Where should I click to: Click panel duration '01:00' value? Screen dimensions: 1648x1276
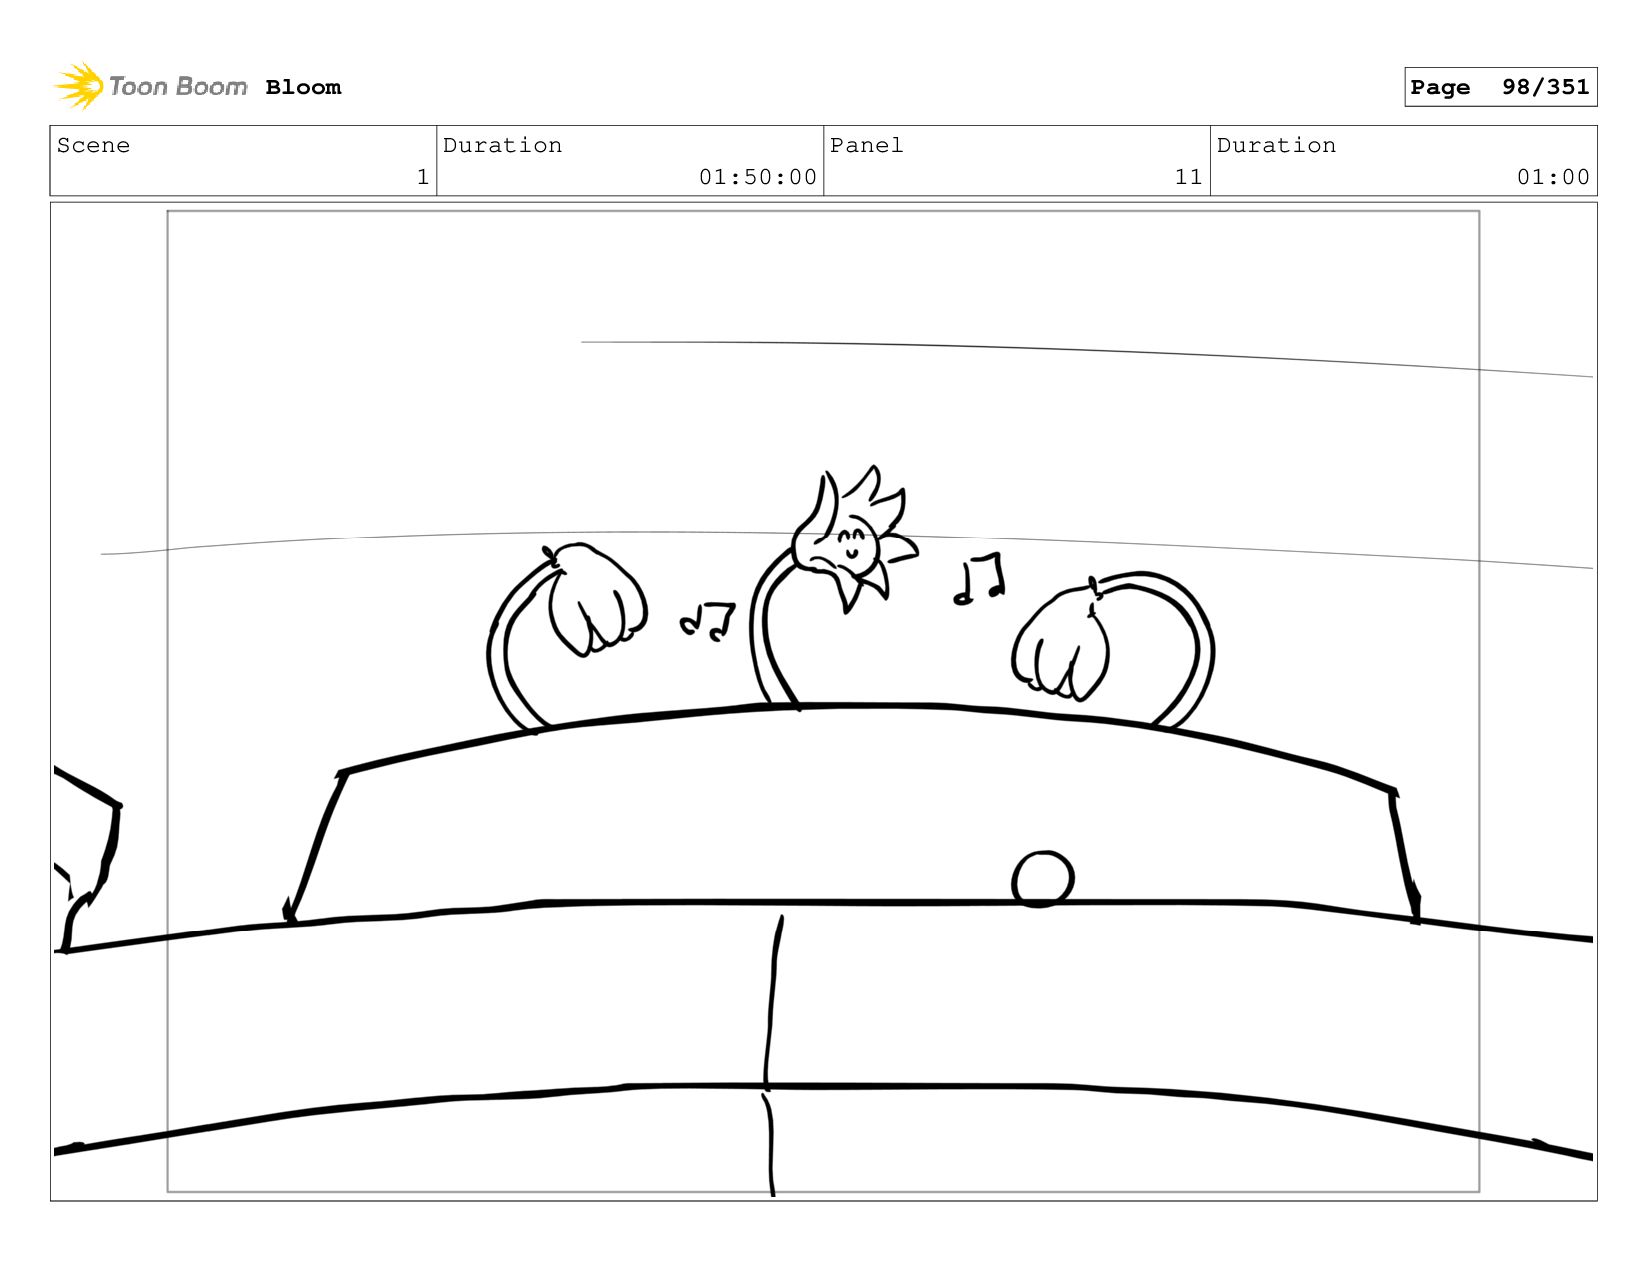tap(1553, 177)
